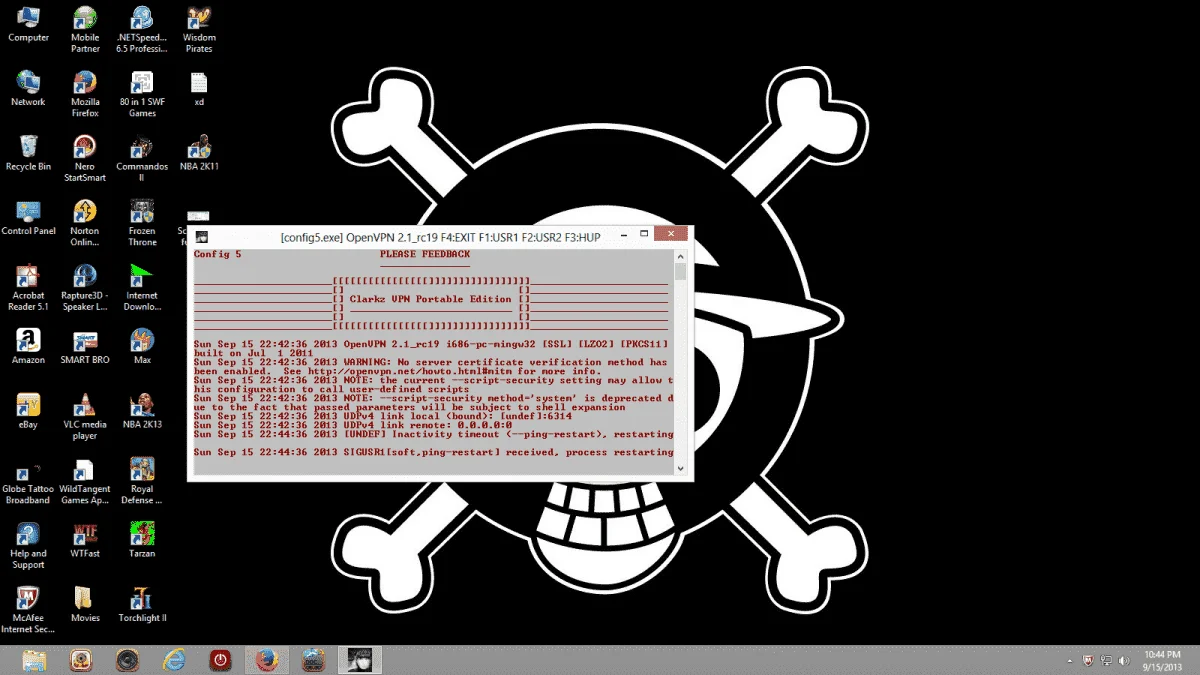Select the SMART BRO desktop icon
Screen dimensions: 1200x675
tap(85, 346)
